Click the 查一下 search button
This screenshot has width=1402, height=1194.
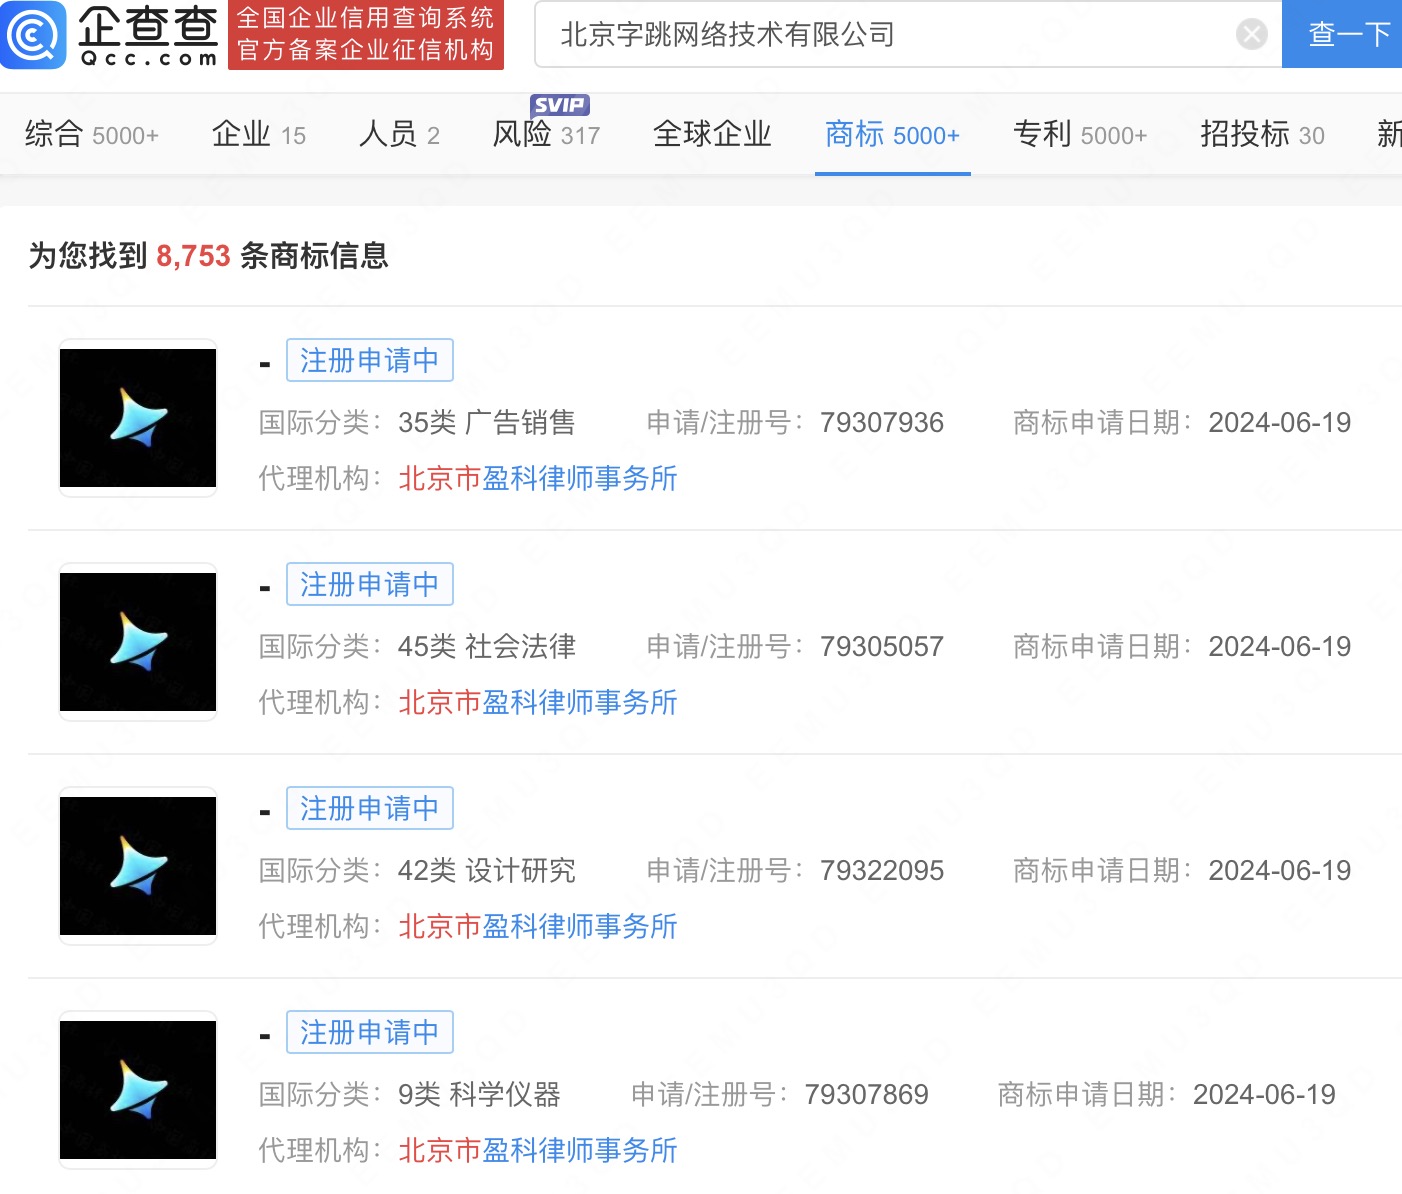(1342, 35)
